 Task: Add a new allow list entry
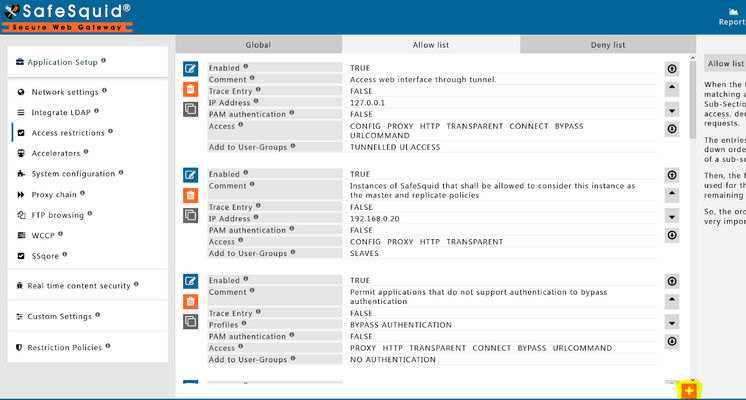(689, 391)
